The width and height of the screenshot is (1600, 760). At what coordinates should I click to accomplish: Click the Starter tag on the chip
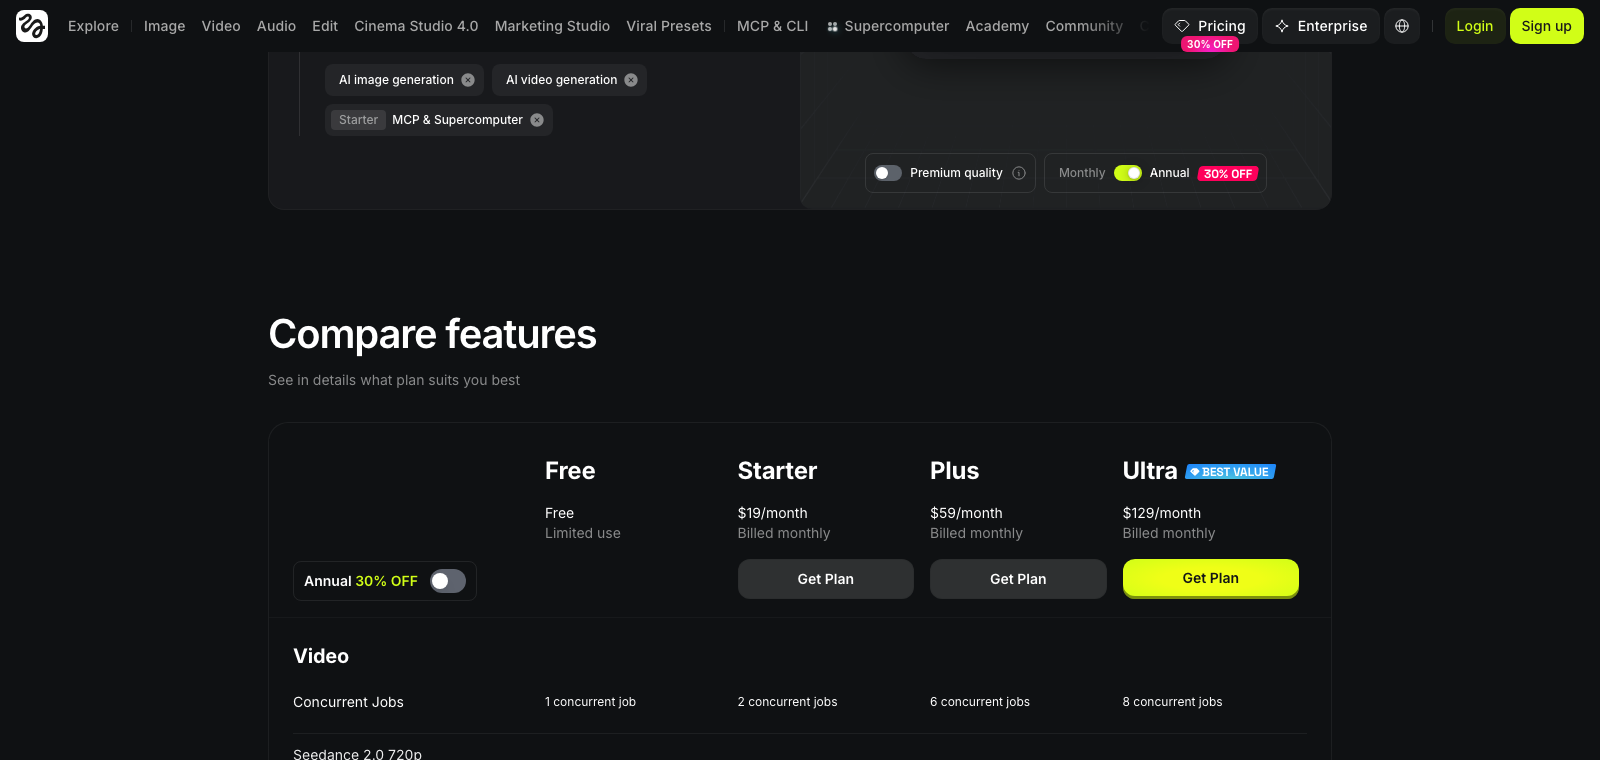click(x=358, y=120)
